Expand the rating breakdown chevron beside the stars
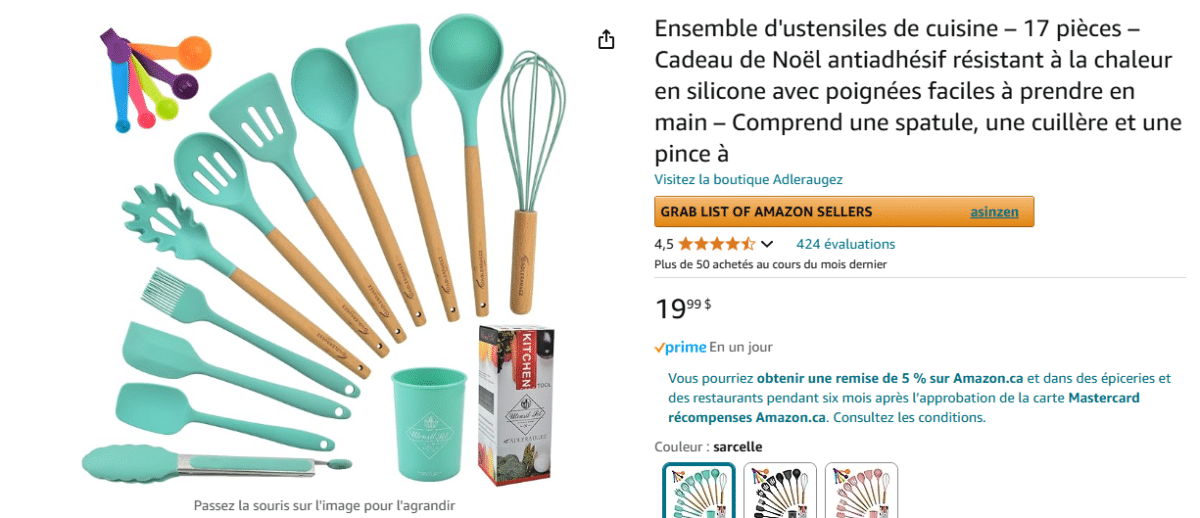The height and width of the screenshot is (518, 1200). (767, 244)
